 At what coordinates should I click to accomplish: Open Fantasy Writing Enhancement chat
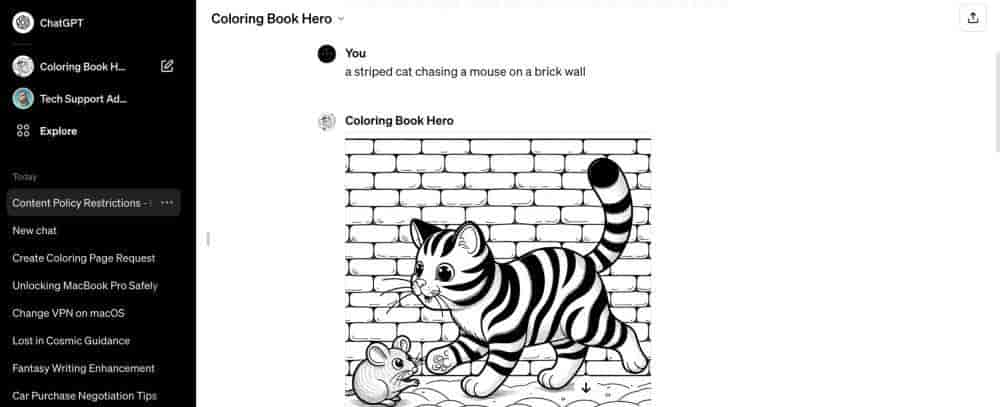[x=84, y=368]
